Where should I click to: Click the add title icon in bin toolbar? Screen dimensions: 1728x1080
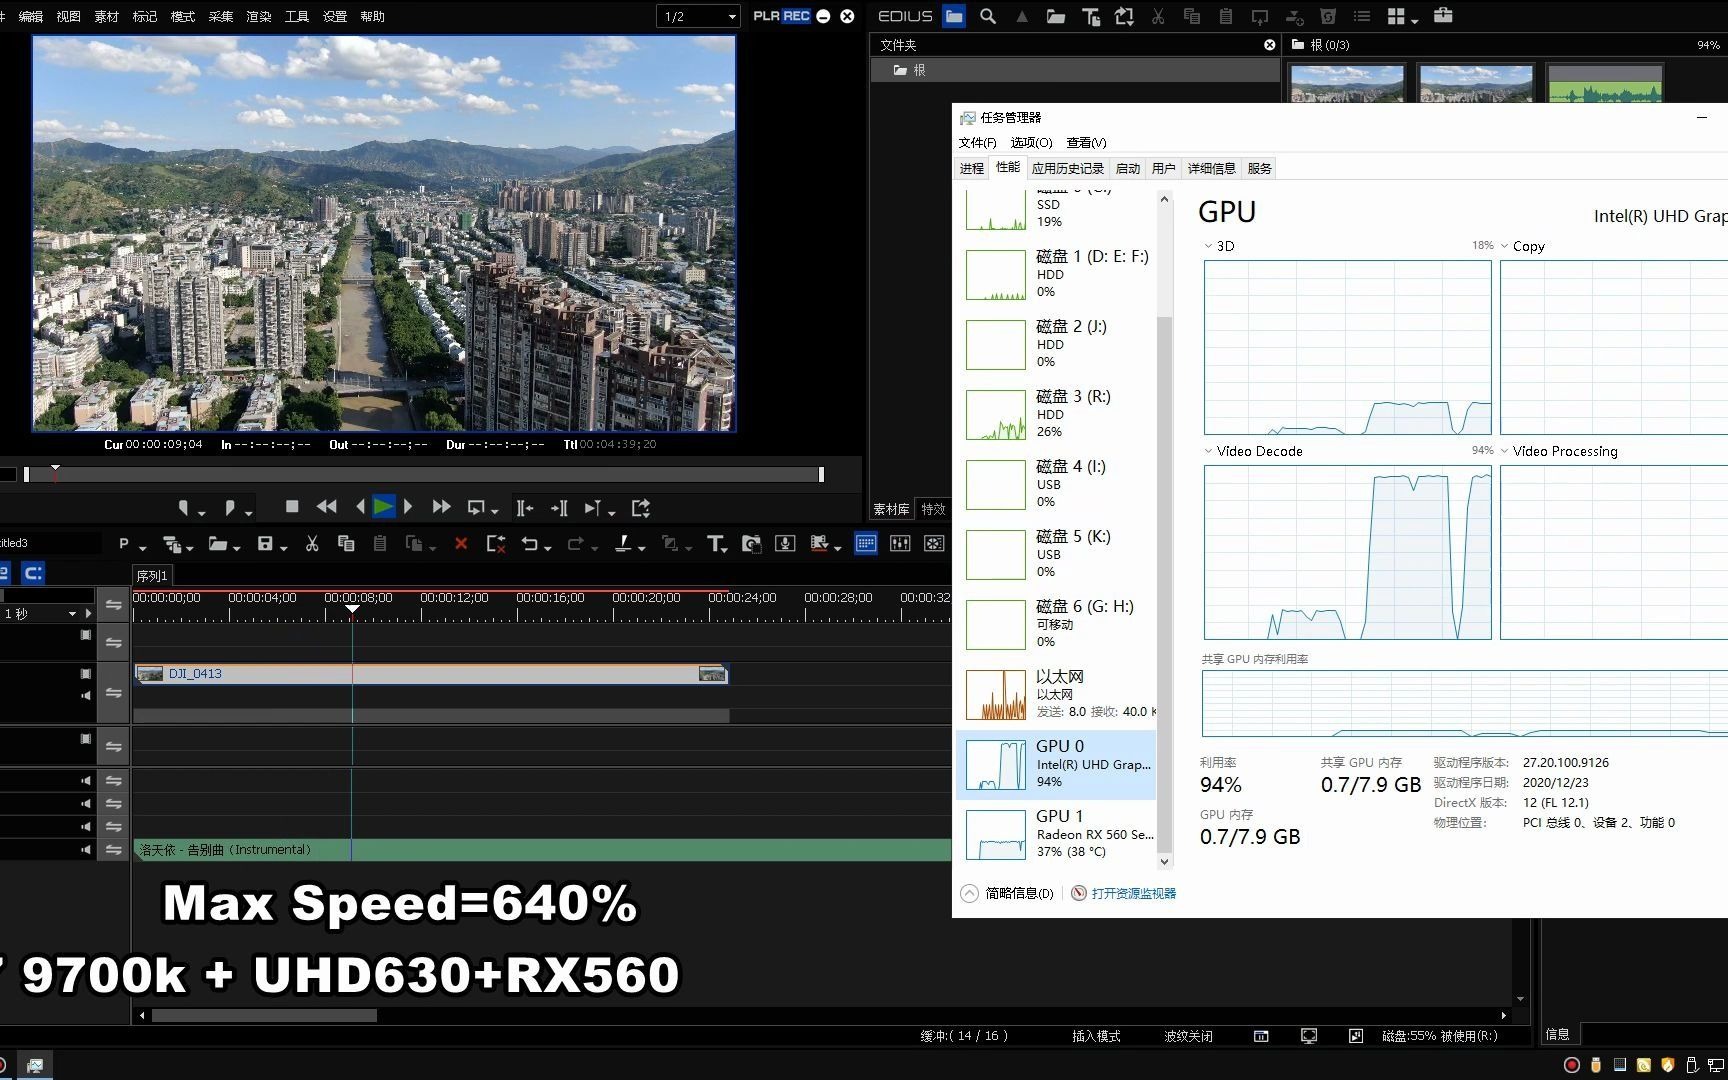coord(1090,16)
